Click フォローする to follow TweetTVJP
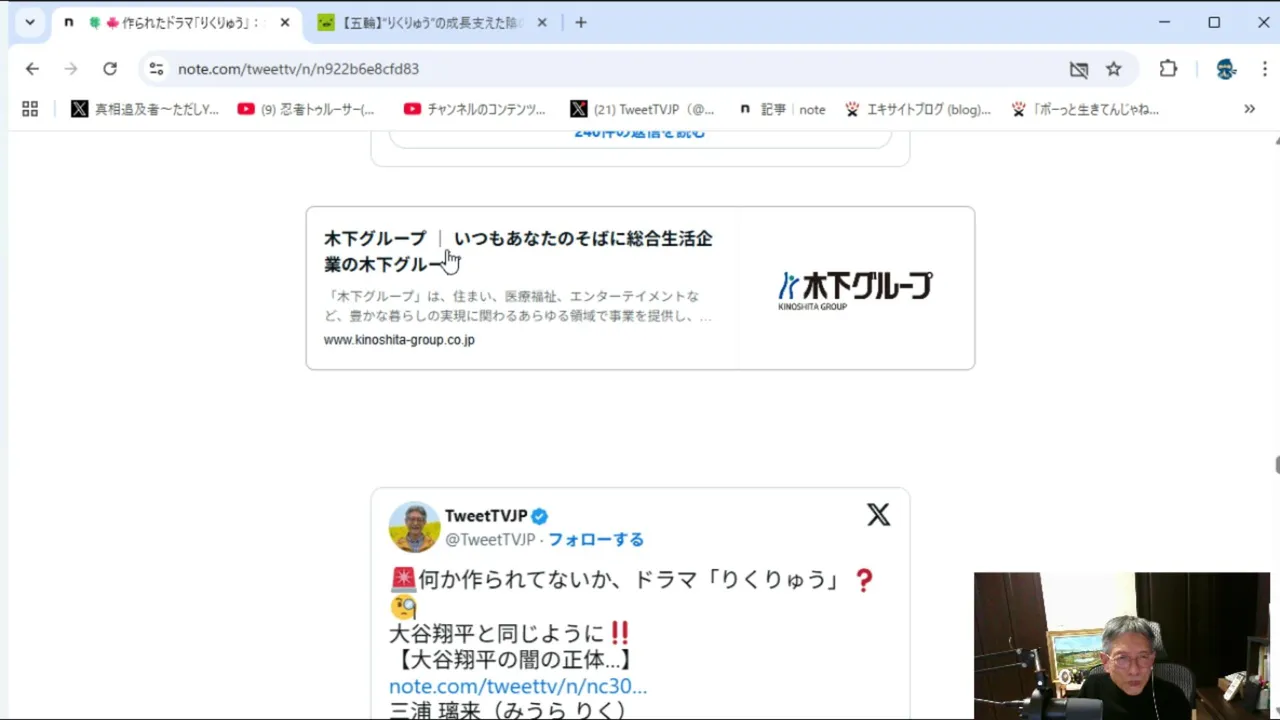This screenshot has width=1280, height=720. point(596,540)
